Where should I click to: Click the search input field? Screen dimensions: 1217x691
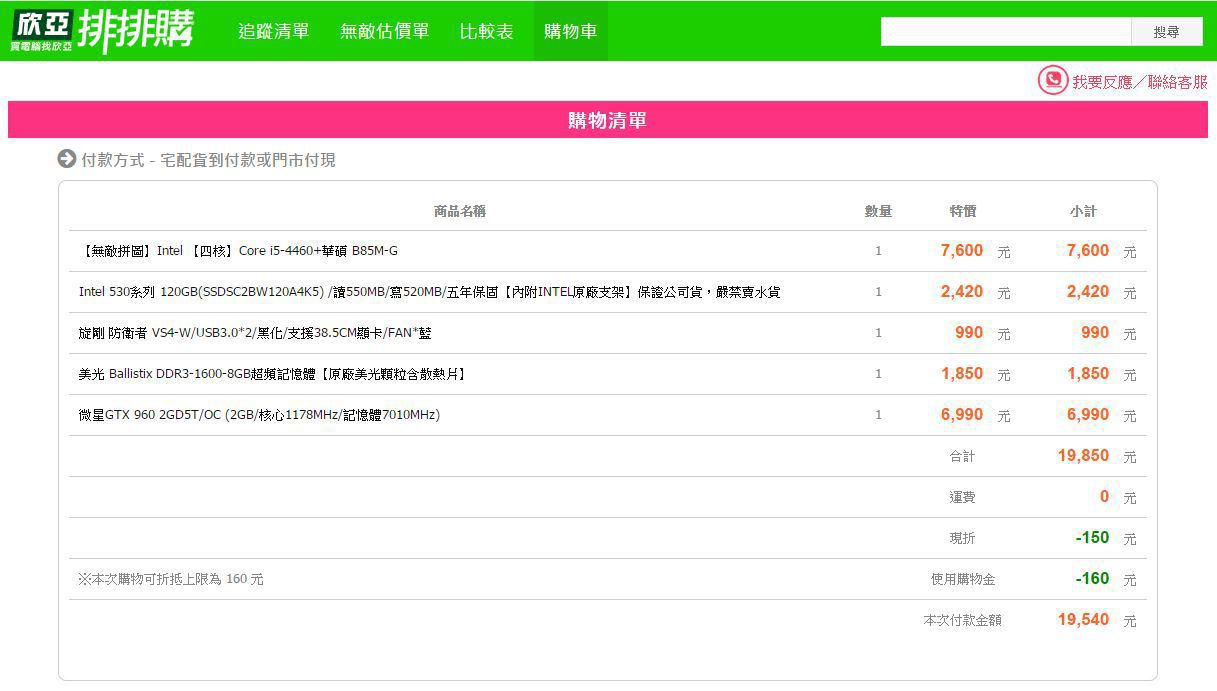[1006, 32]
